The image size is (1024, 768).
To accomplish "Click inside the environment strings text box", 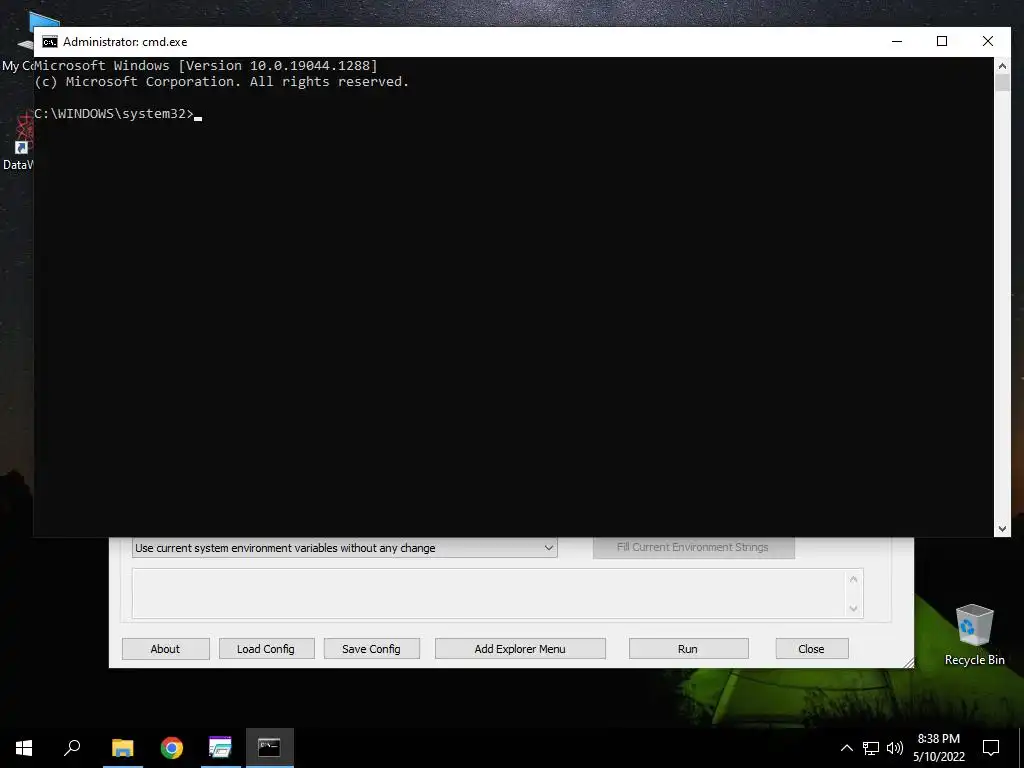I will point(490,594).
